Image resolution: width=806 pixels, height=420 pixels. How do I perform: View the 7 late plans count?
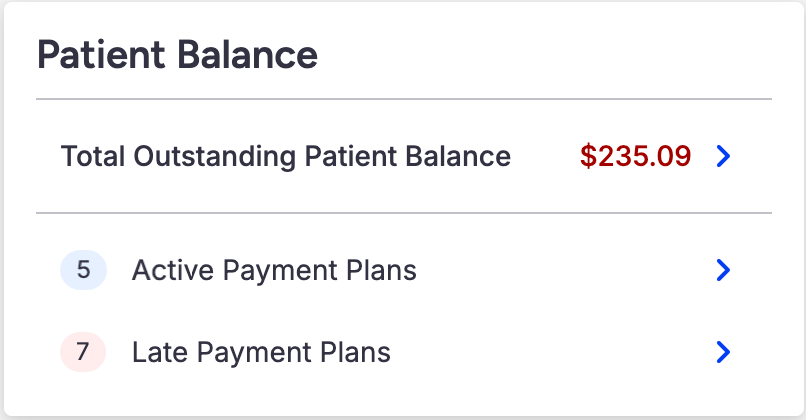[x=83, y=352]
